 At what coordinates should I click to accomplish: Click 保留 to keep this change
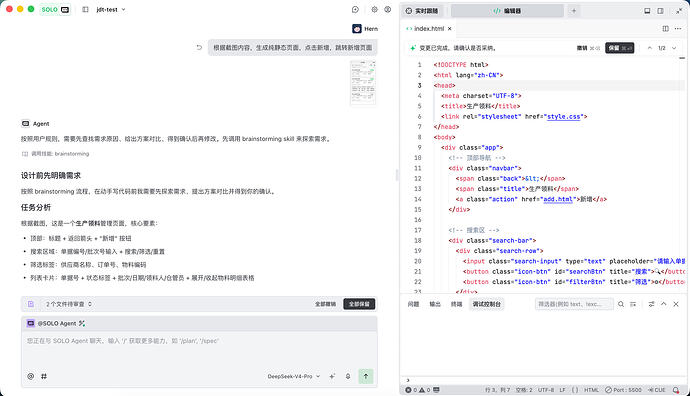pos(620,48)
